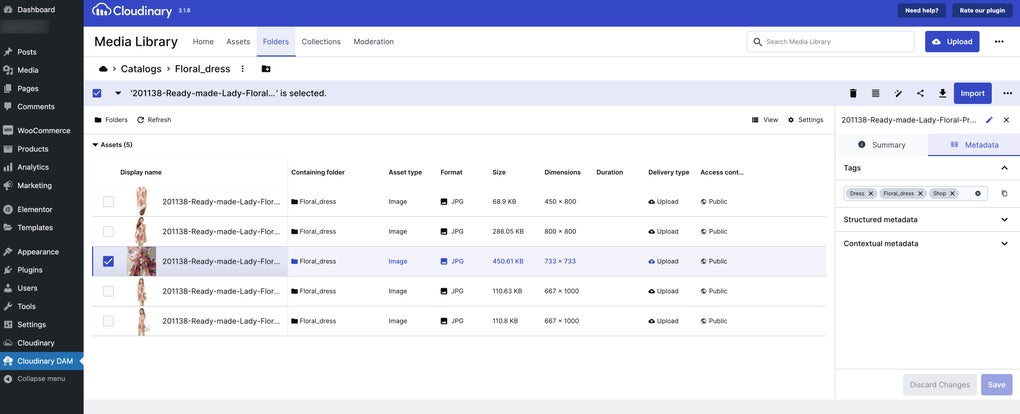
Task: Remove the Shop tag with its X
Action: [x=952, y=193]
